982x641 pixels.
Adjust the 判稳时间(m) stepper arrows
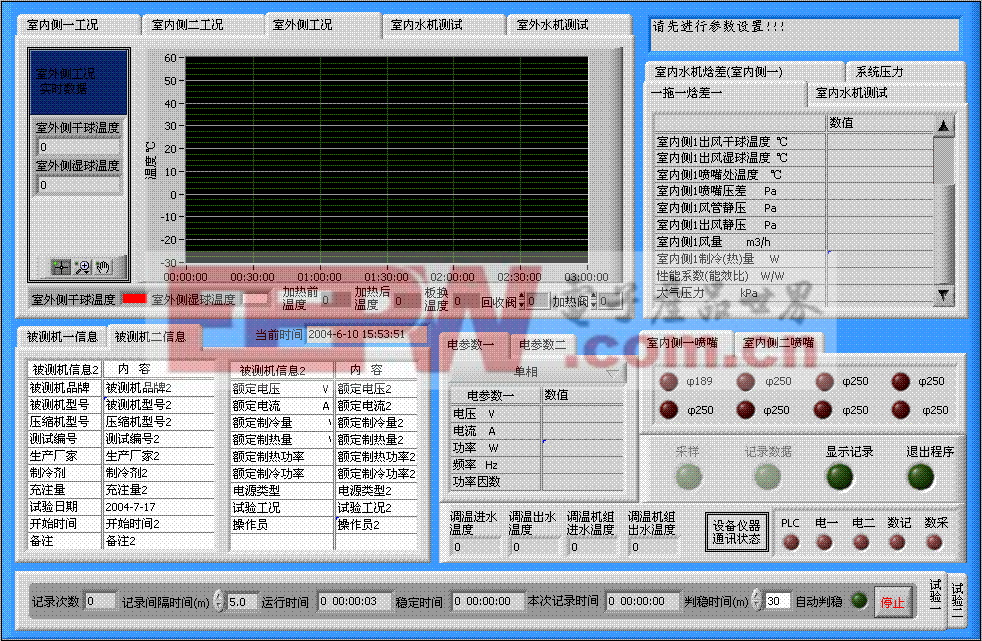pyautogui.click(x=757, y=601)
